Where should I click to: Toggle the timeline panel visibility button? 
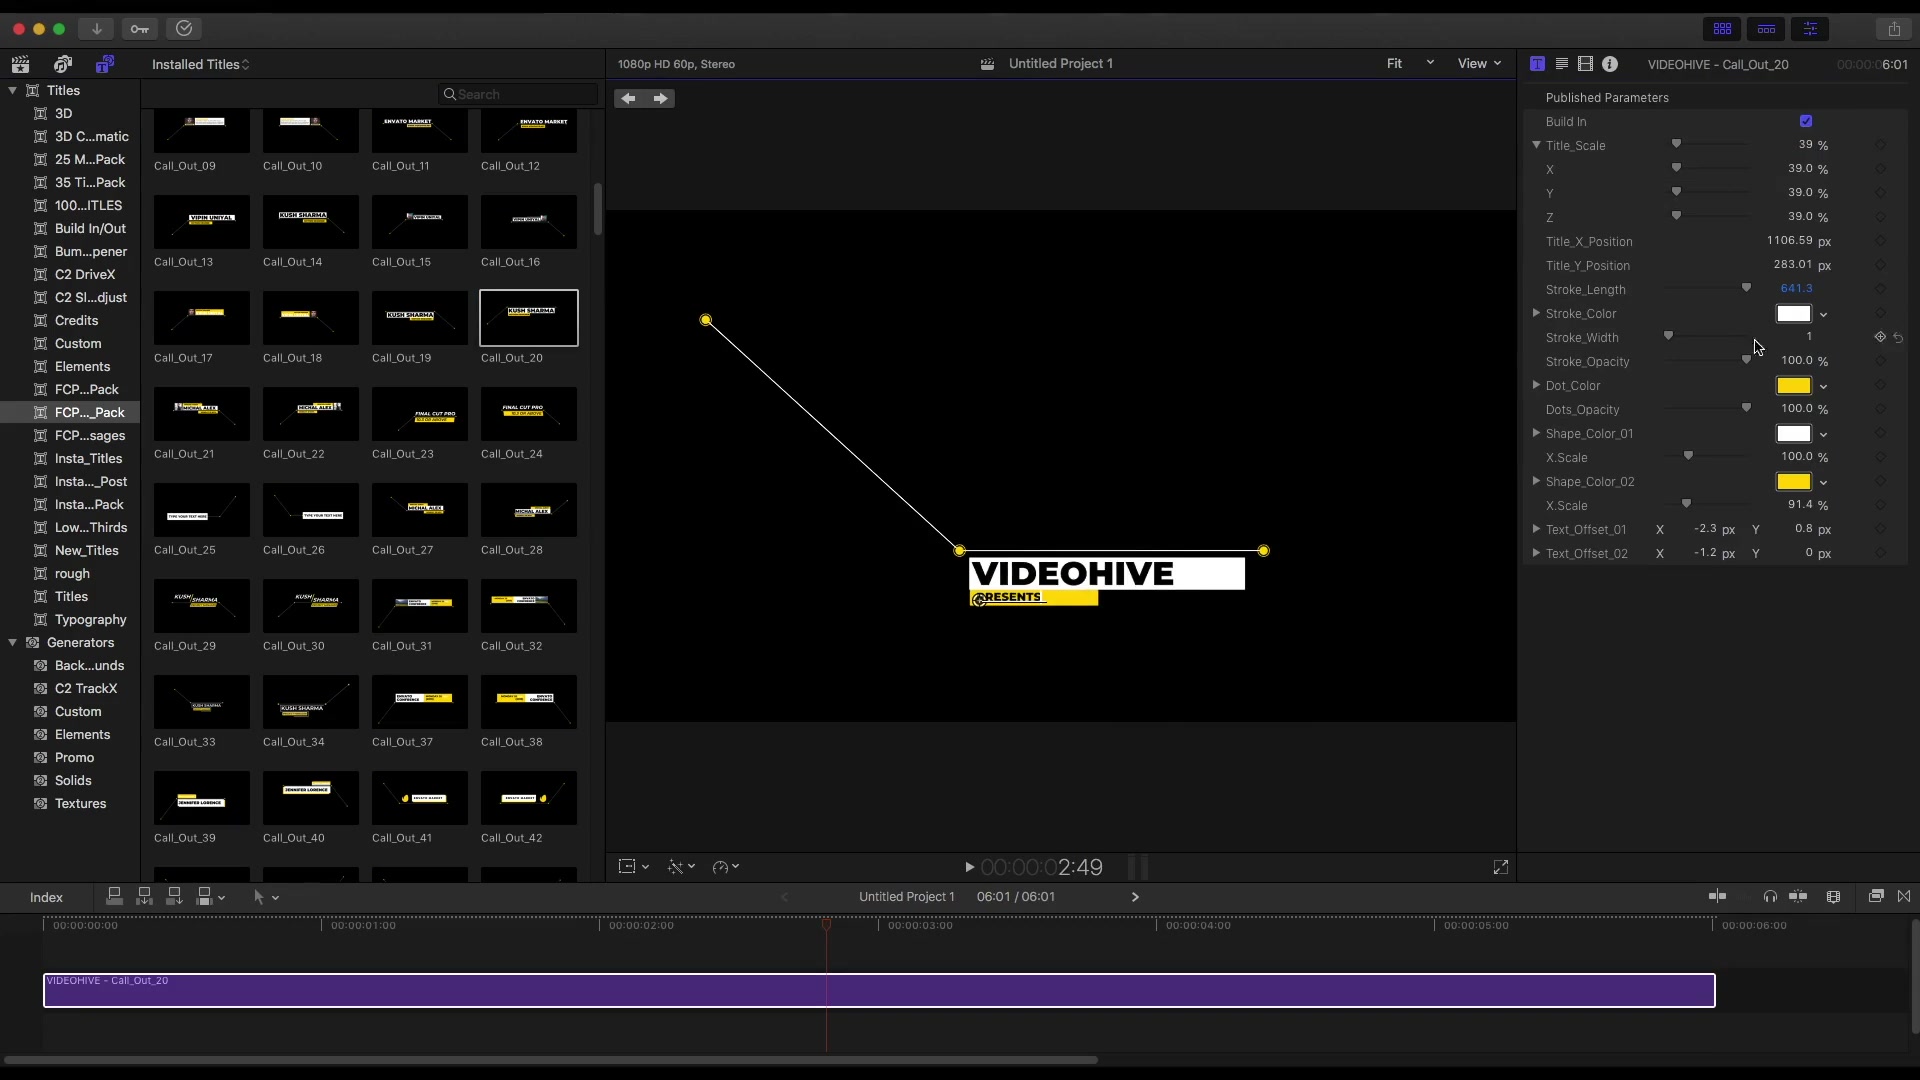(x=1766, y=29)
